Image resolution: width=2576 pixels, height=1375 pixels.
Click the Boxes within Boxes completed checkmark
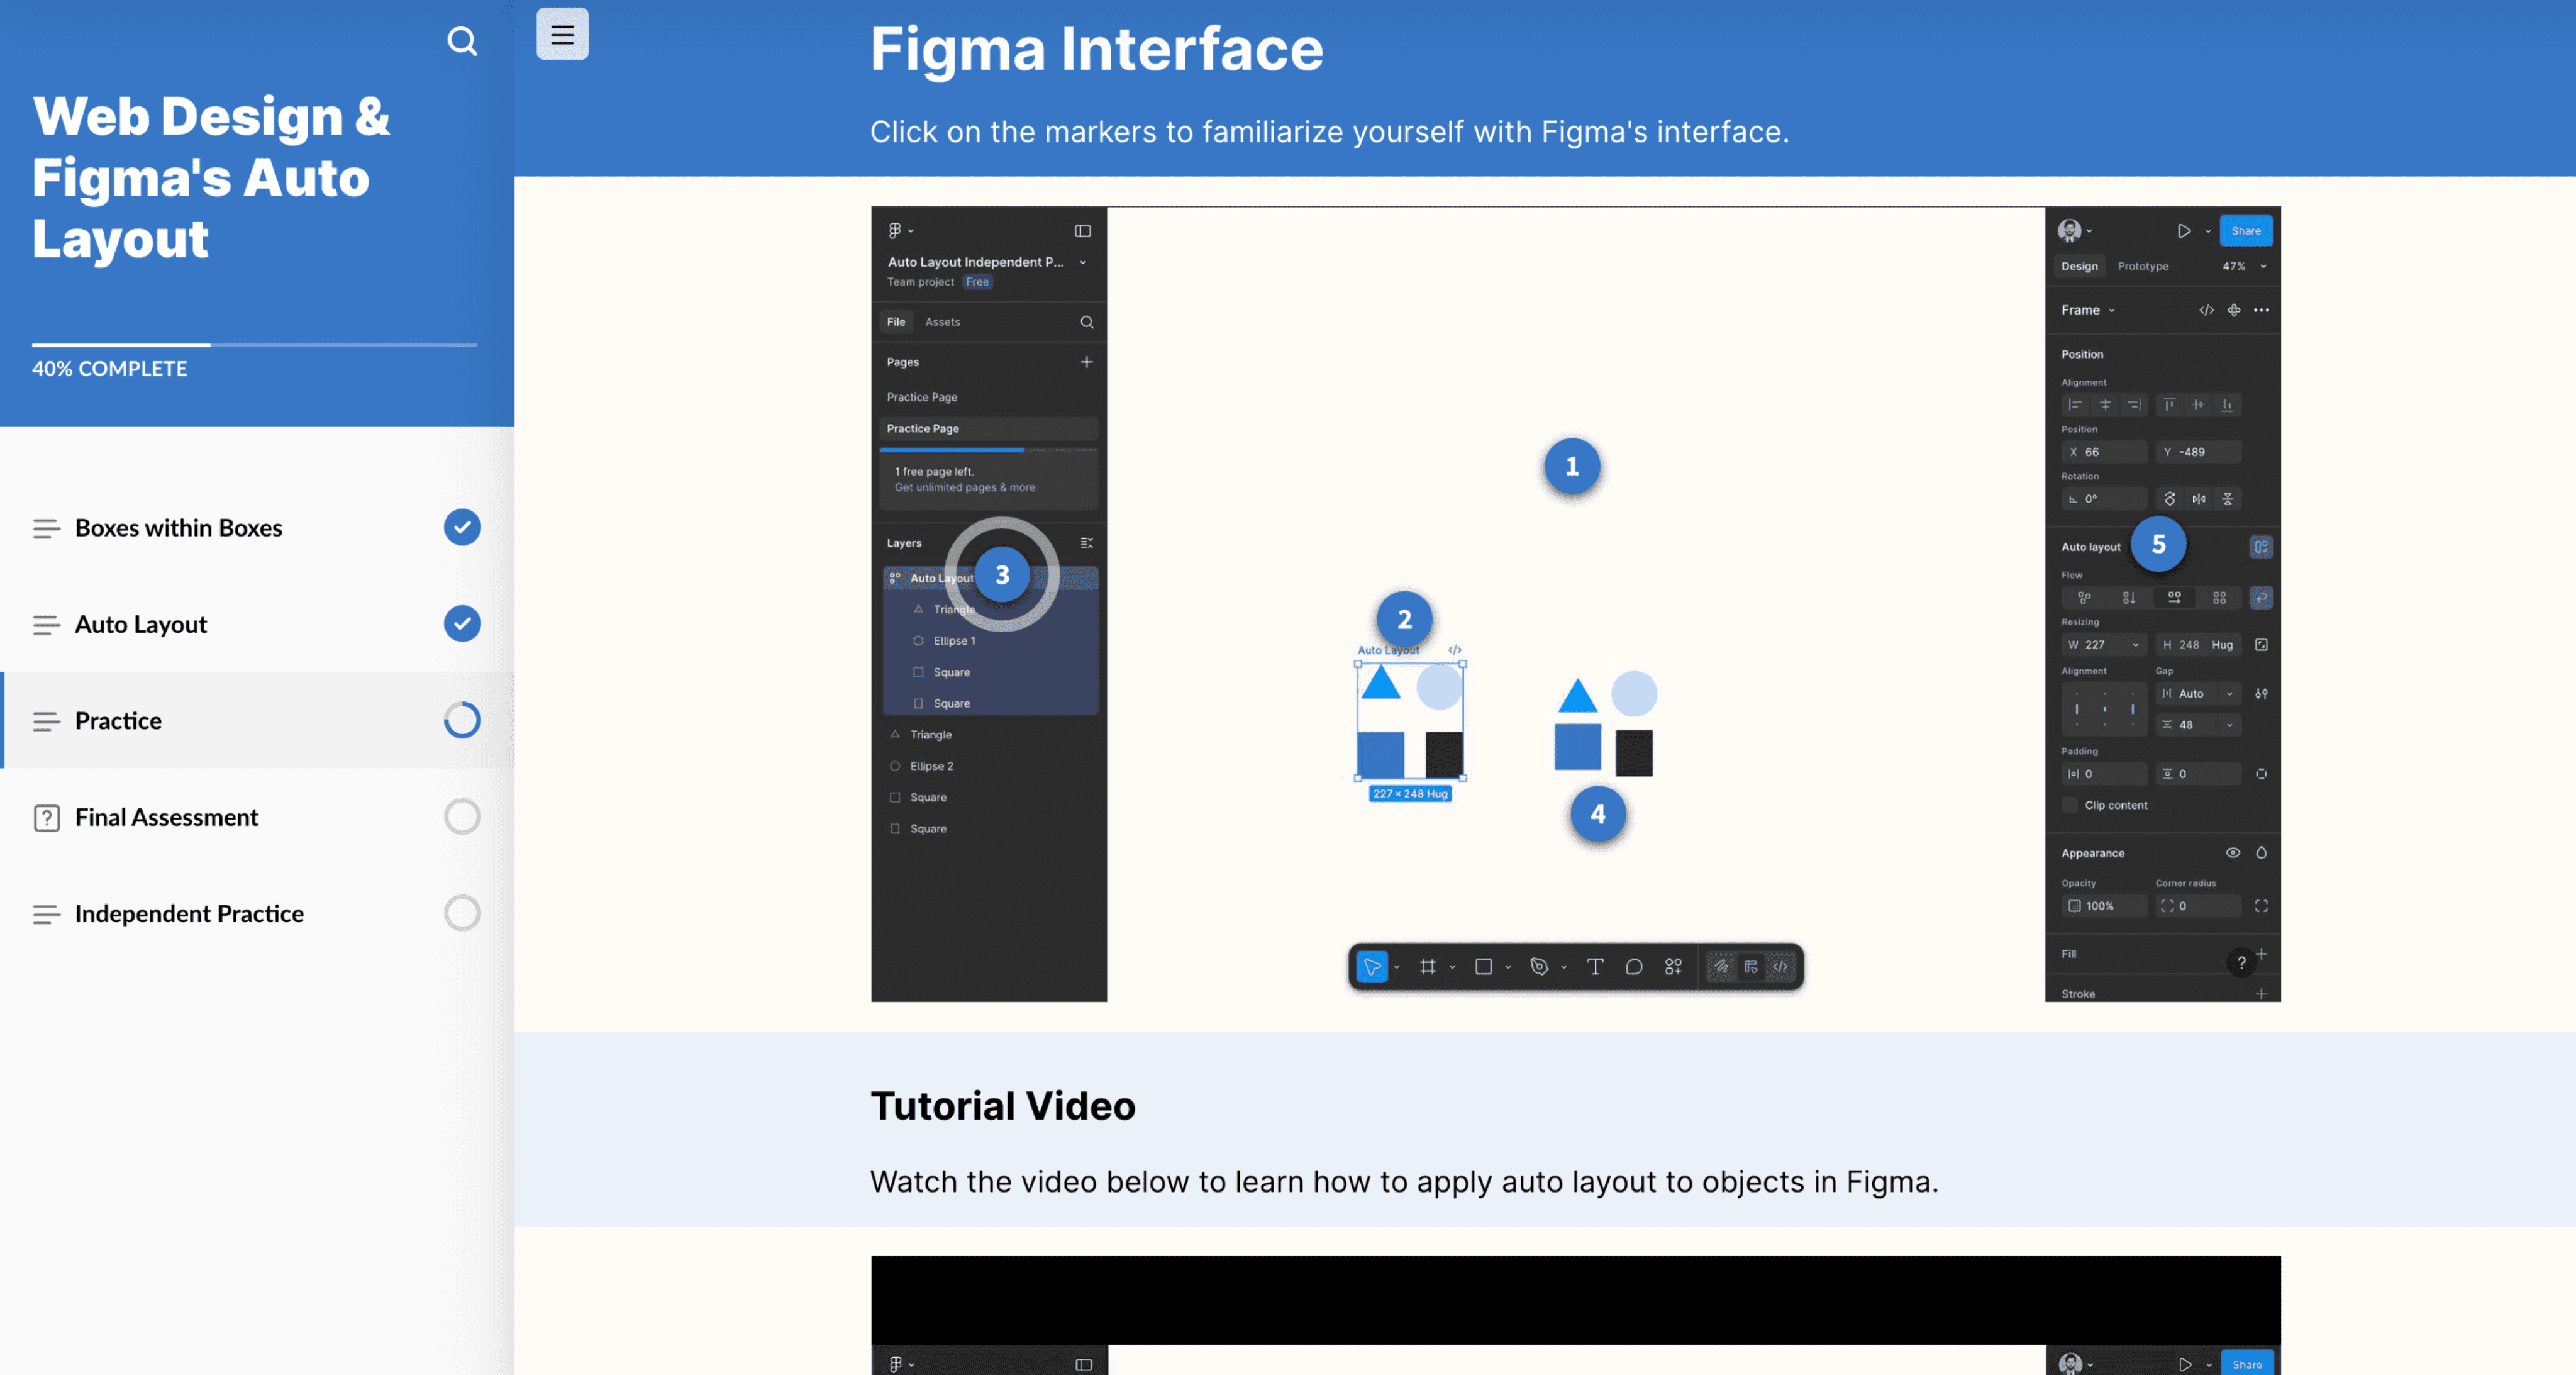coord(462,527)
